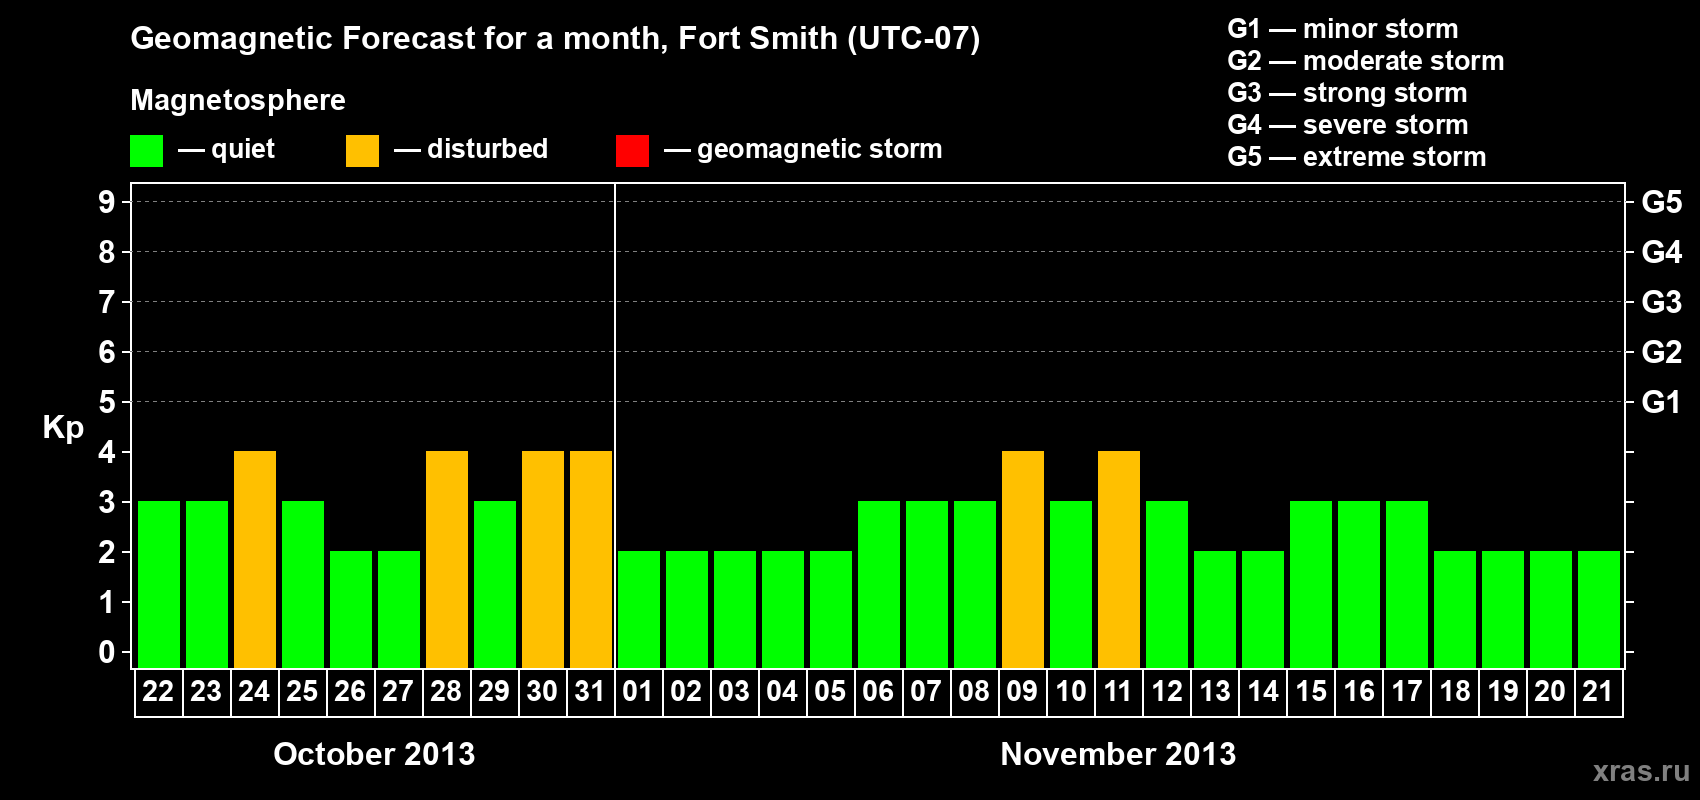Viewport: 1700px width, 800px height.
Task: Click the G1 right axis label
Action: pos(1662,402)
